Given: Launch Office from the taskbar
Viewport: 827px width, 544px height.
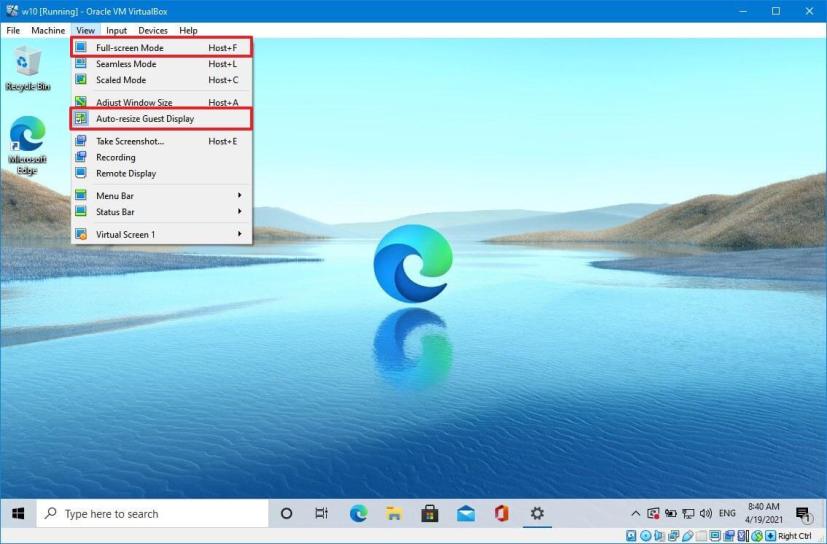Looking at the screenshot, I should coord(502,513).
